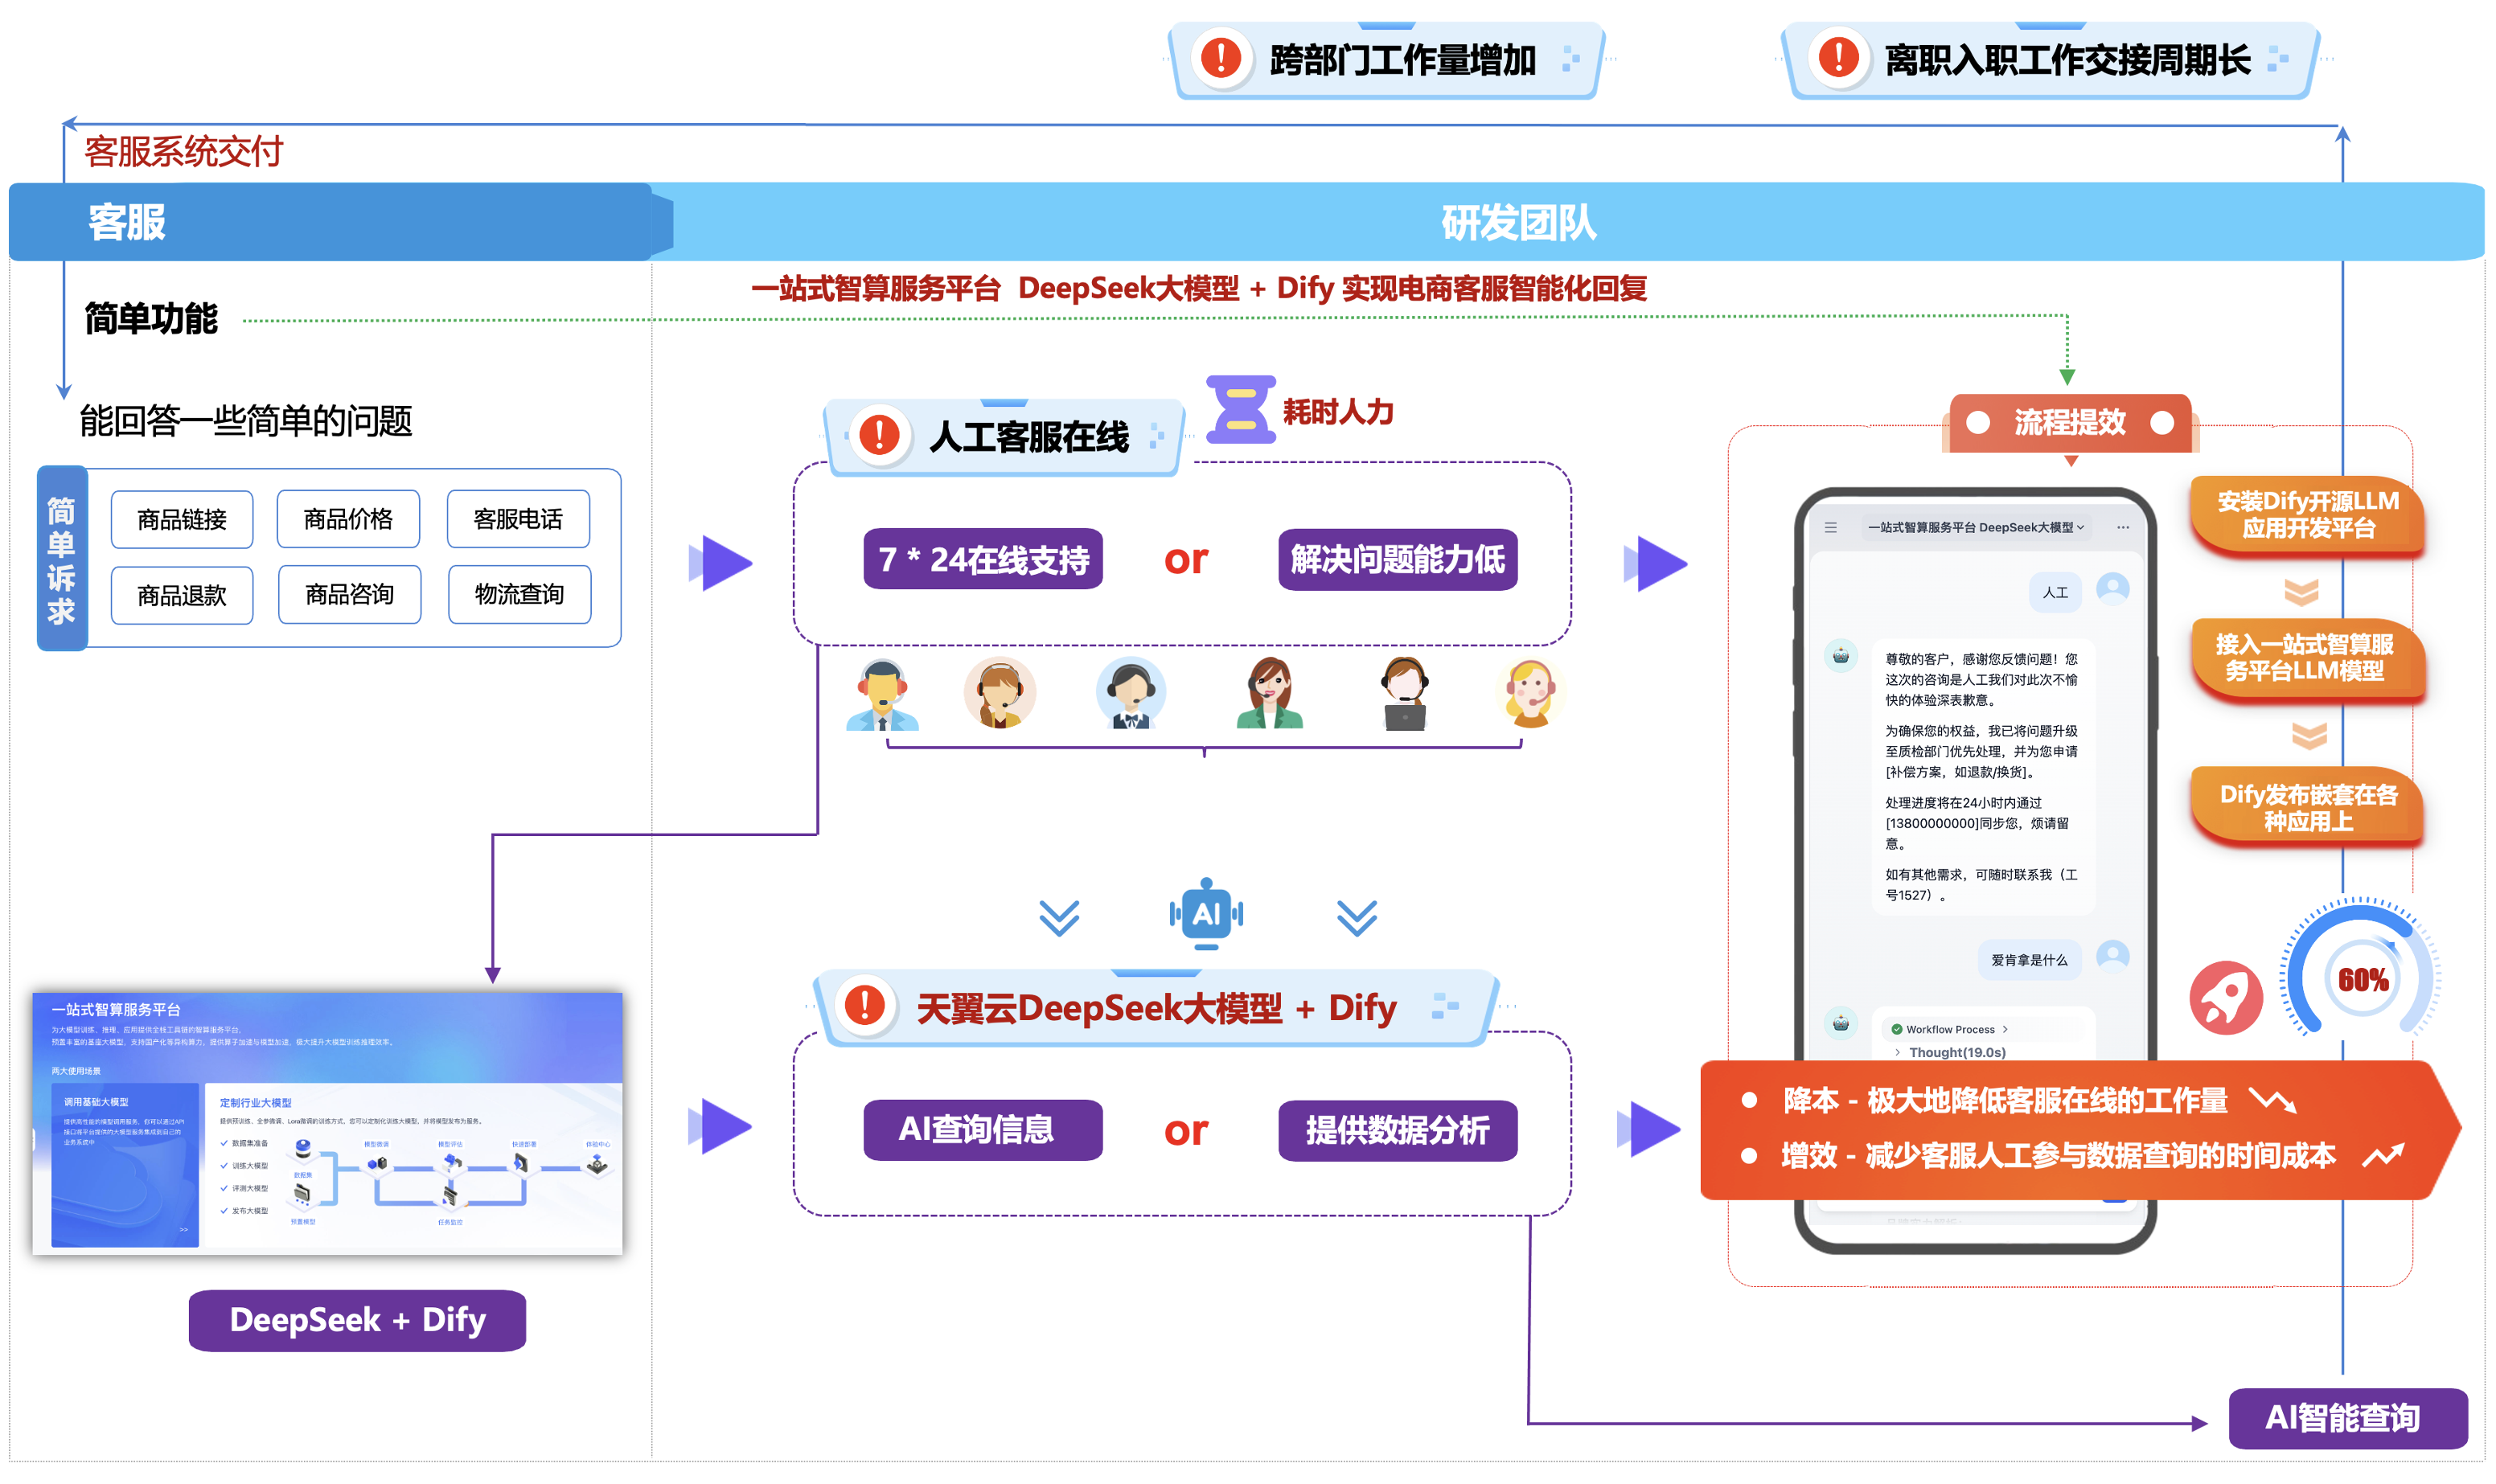Viewport: 2496px width, 1484px height.
Task: Select the male agent avatar with red headset
Action: [x=882, y=694]
